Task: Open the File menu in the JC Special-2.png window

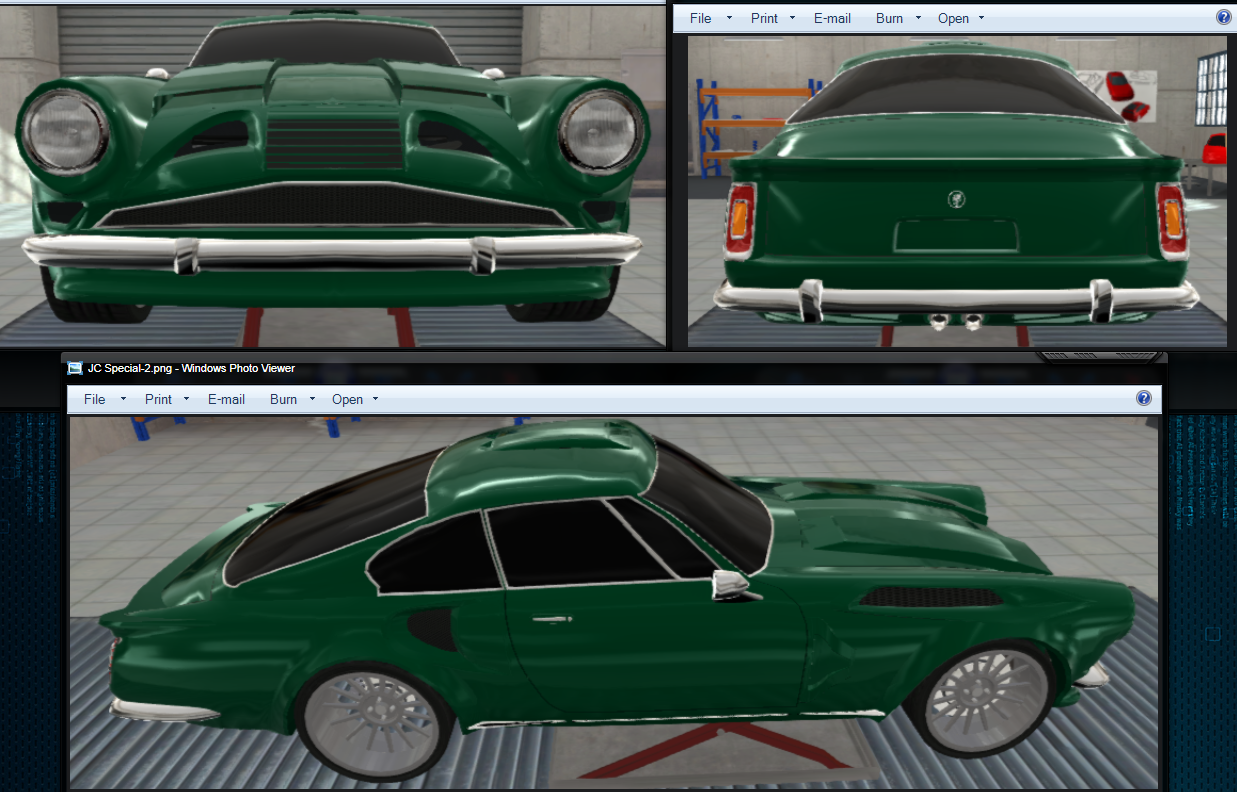Action: (x=94, y=399)
